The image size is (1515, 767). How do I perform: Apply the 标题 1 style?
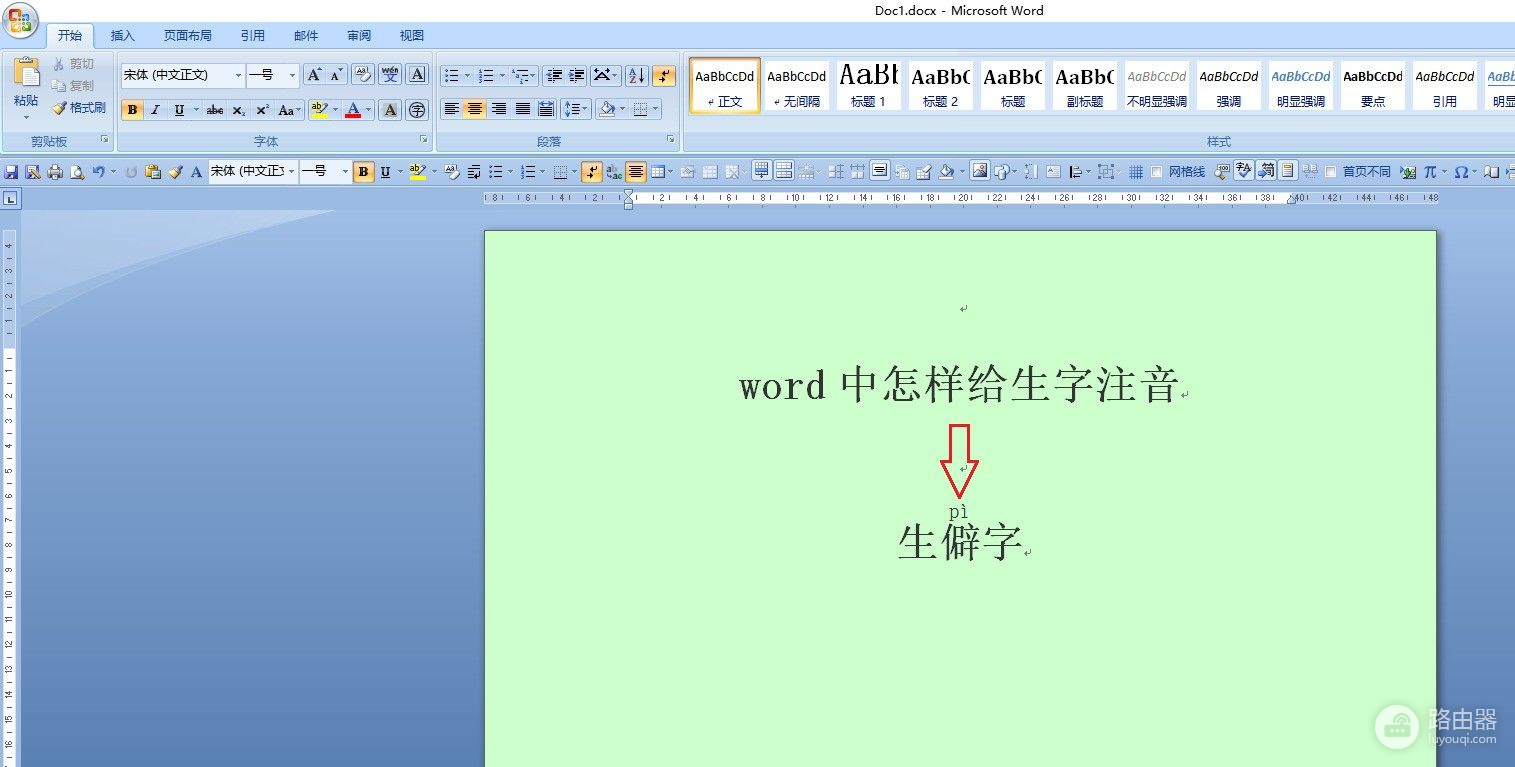tap(868, 85)
